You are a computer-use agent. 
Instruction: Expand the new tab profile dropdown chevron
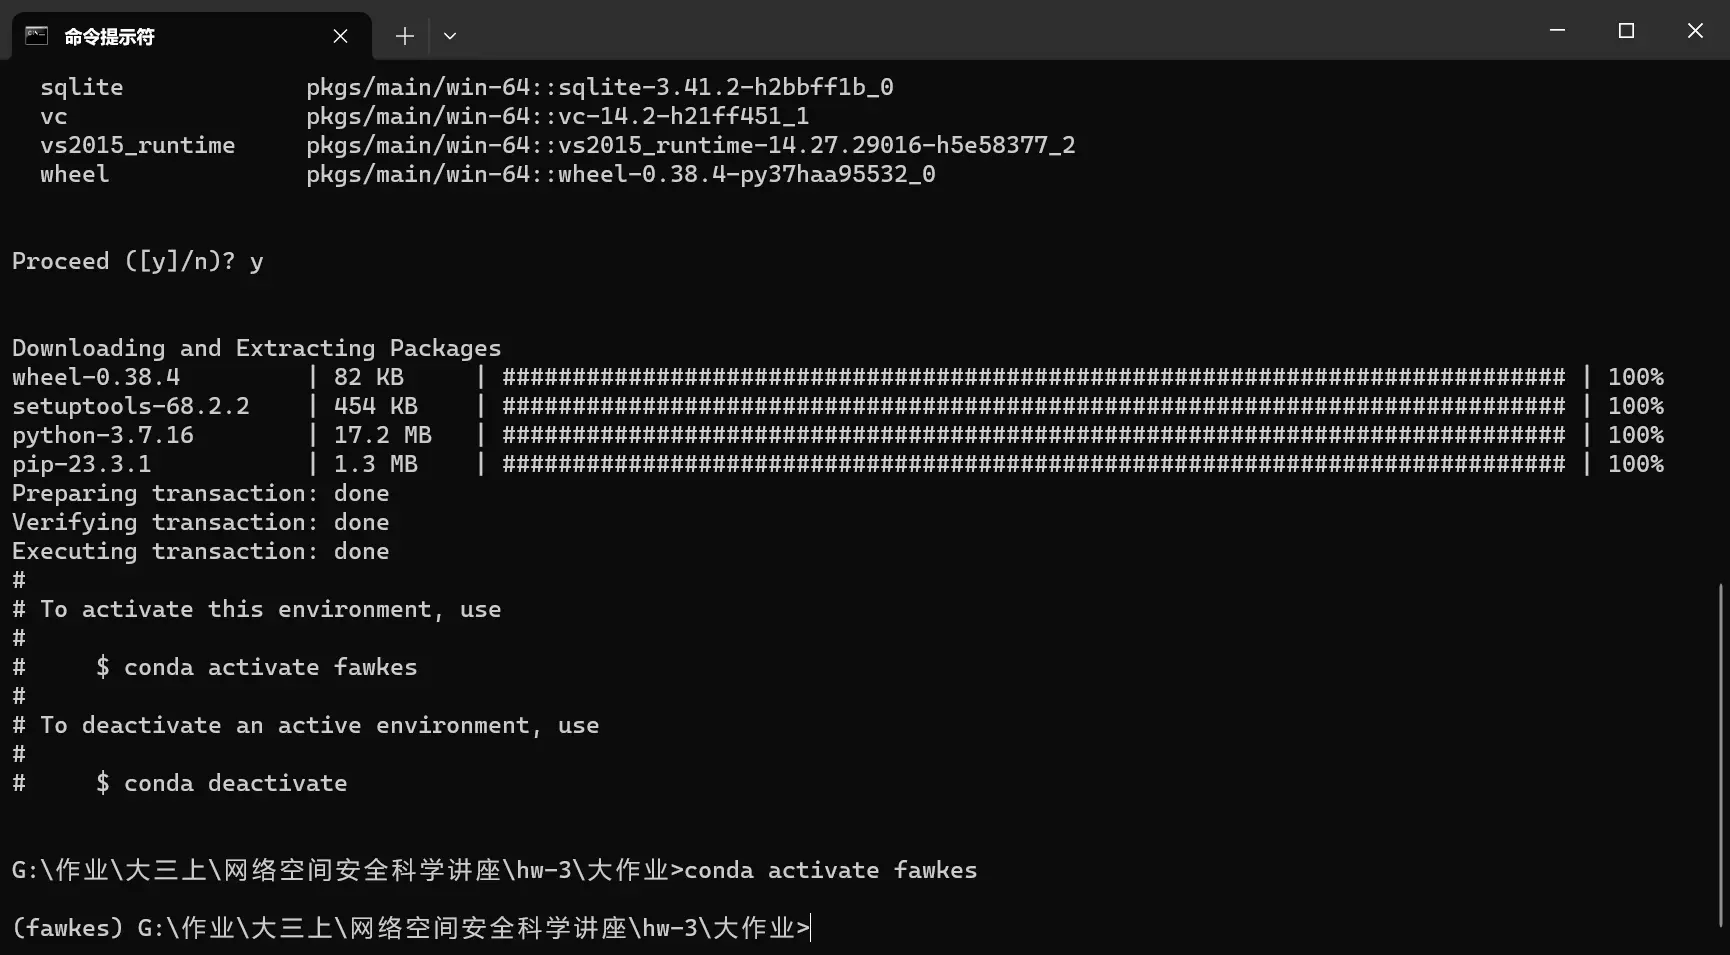(450, 36)
